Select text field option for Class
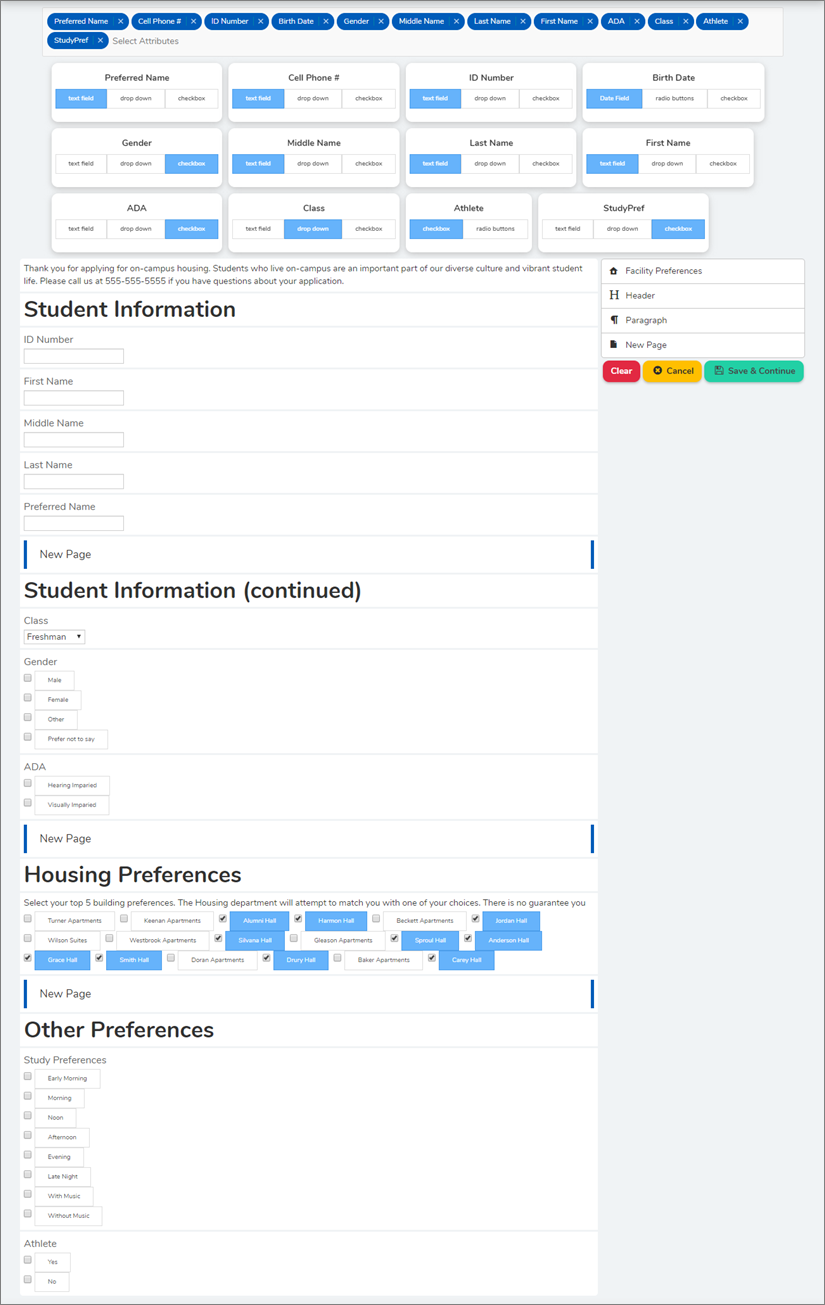Screen dimensions: 825x1305 point(258,229)
